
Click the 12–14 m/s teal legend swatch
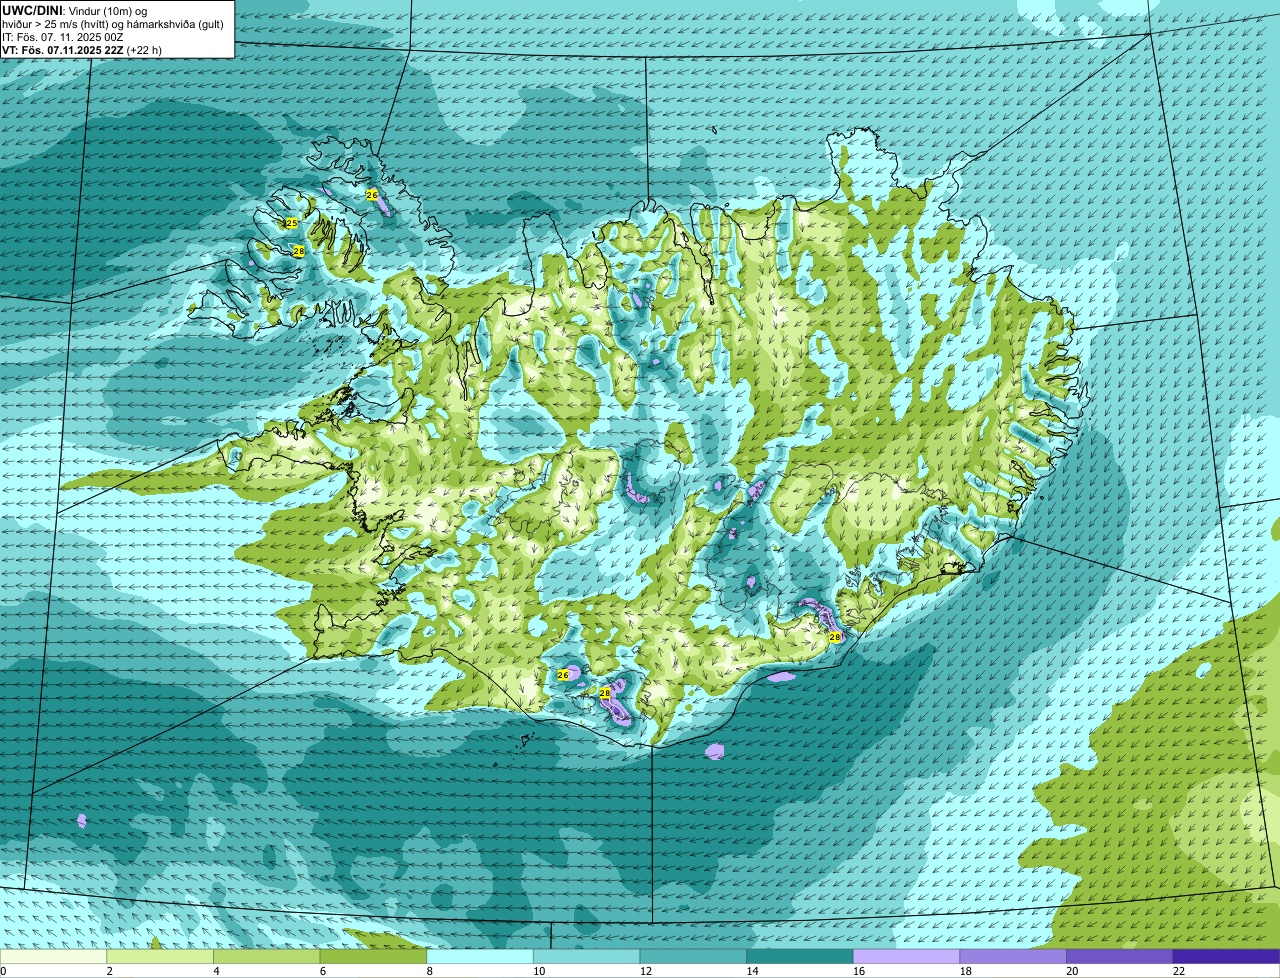pyautogui.click(x=693, y=956)
